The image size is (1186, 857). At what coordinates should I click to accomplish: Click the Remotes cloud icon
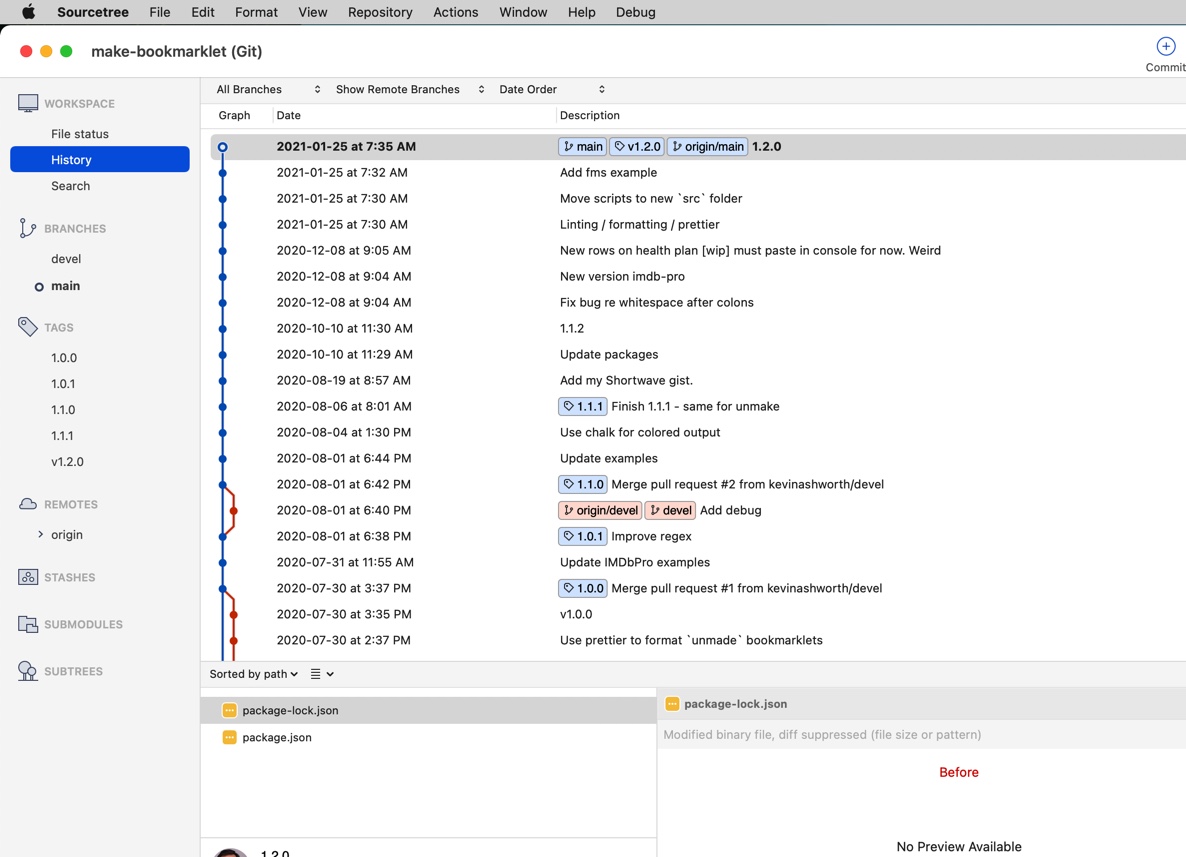[26, 503]
